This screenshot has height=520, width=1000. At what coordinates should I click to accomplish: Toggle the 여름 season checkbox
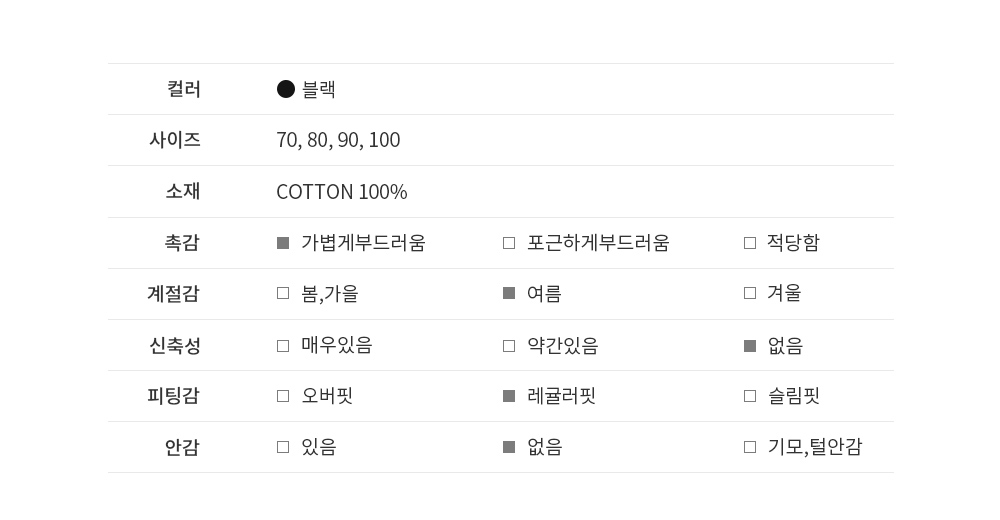coord(509,293)
